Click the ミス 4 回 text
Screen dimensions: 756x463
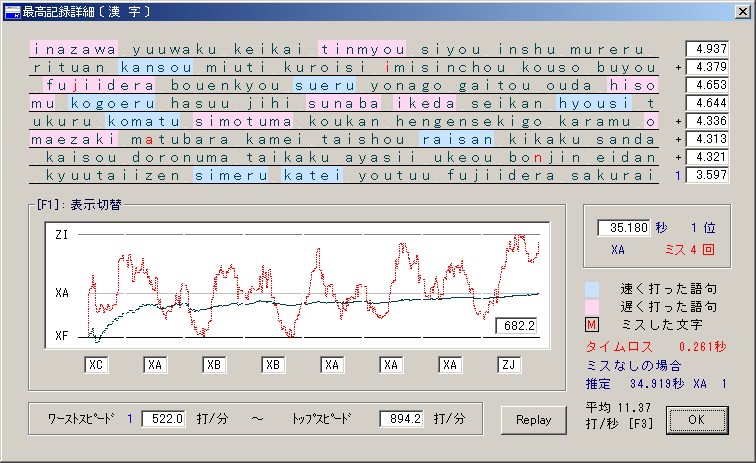[x=689, y=250]
